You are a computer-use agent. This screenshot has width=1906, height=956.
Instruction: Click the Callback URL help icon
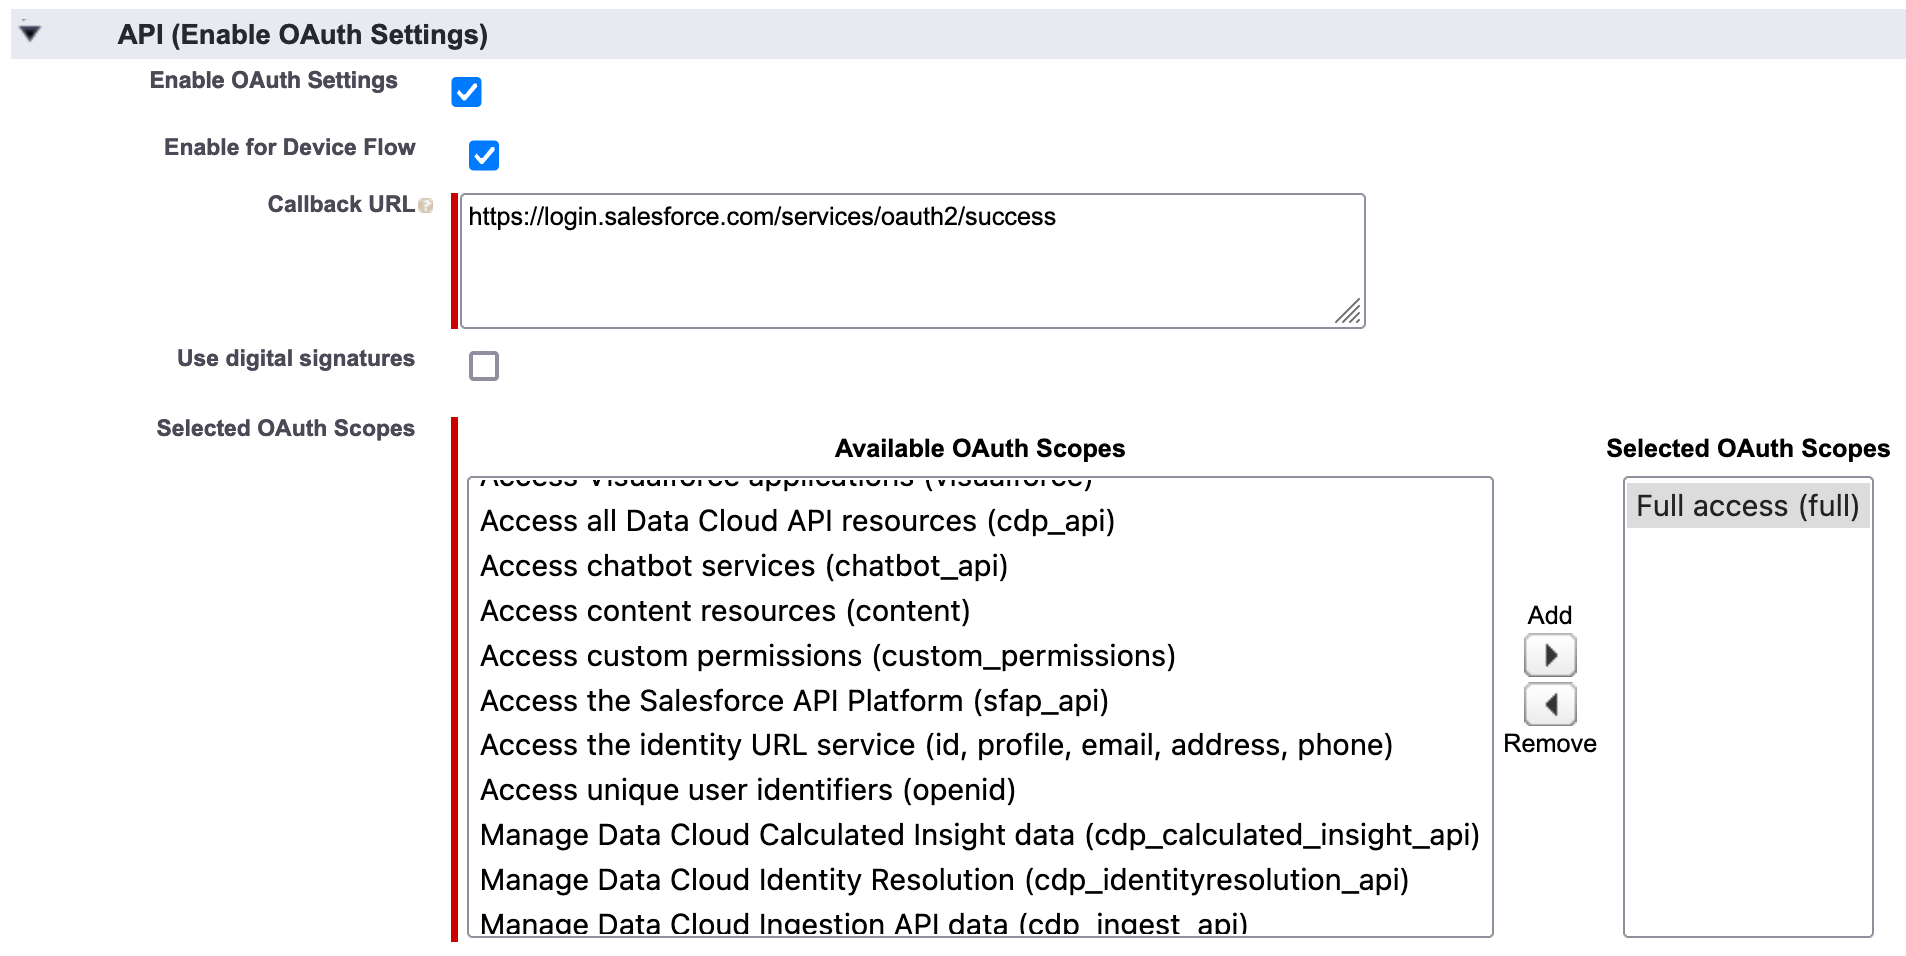426,206
